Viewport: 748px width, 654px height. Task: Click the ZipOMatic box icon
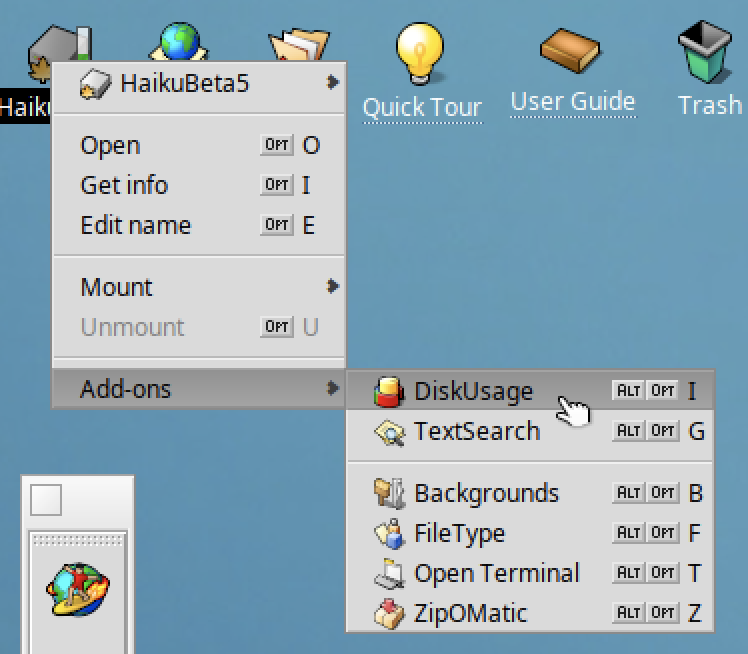389,613
